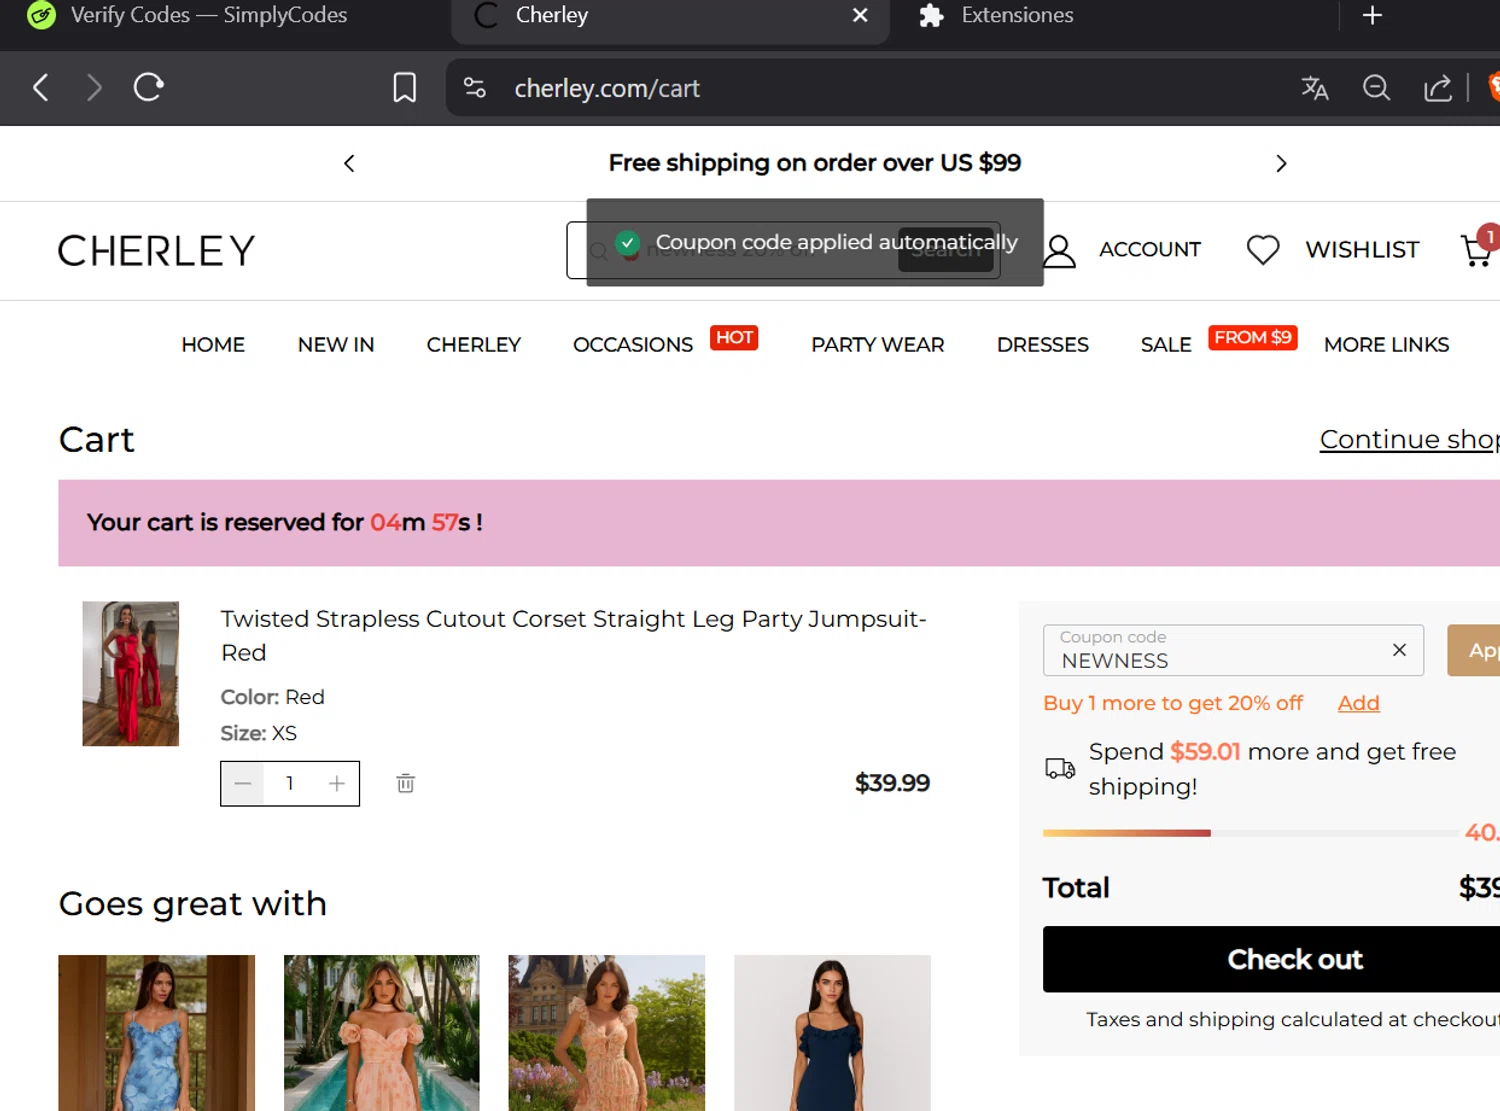Click the Size: XS text
Screen dimensions: 1500x1111
click(259, 733)
